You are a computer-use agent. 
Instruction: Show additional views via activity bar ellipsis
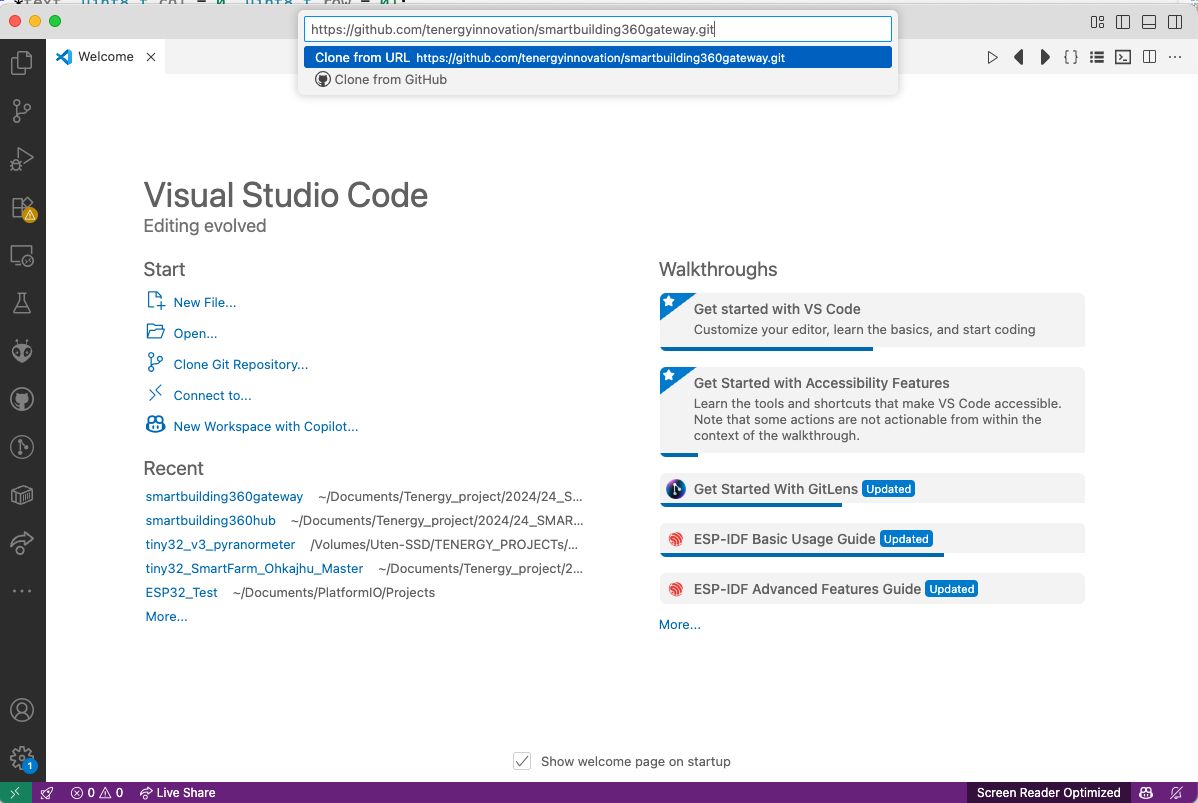pyautogui.click(x=22, y=591)
